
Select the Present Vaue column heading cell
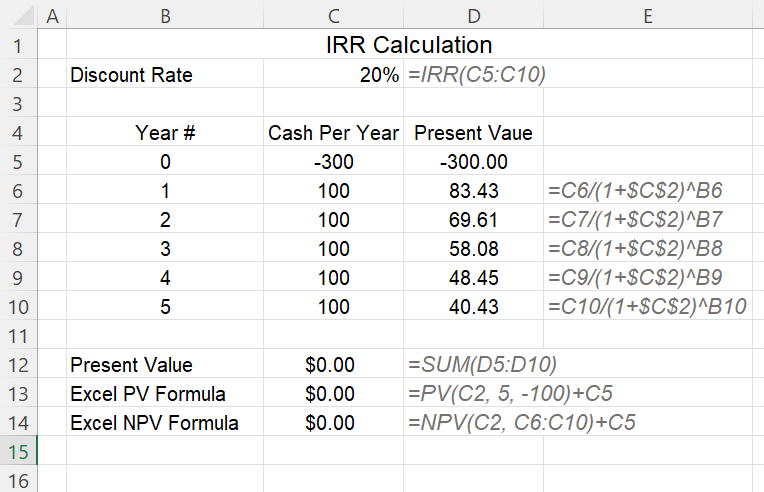point(474,132)
